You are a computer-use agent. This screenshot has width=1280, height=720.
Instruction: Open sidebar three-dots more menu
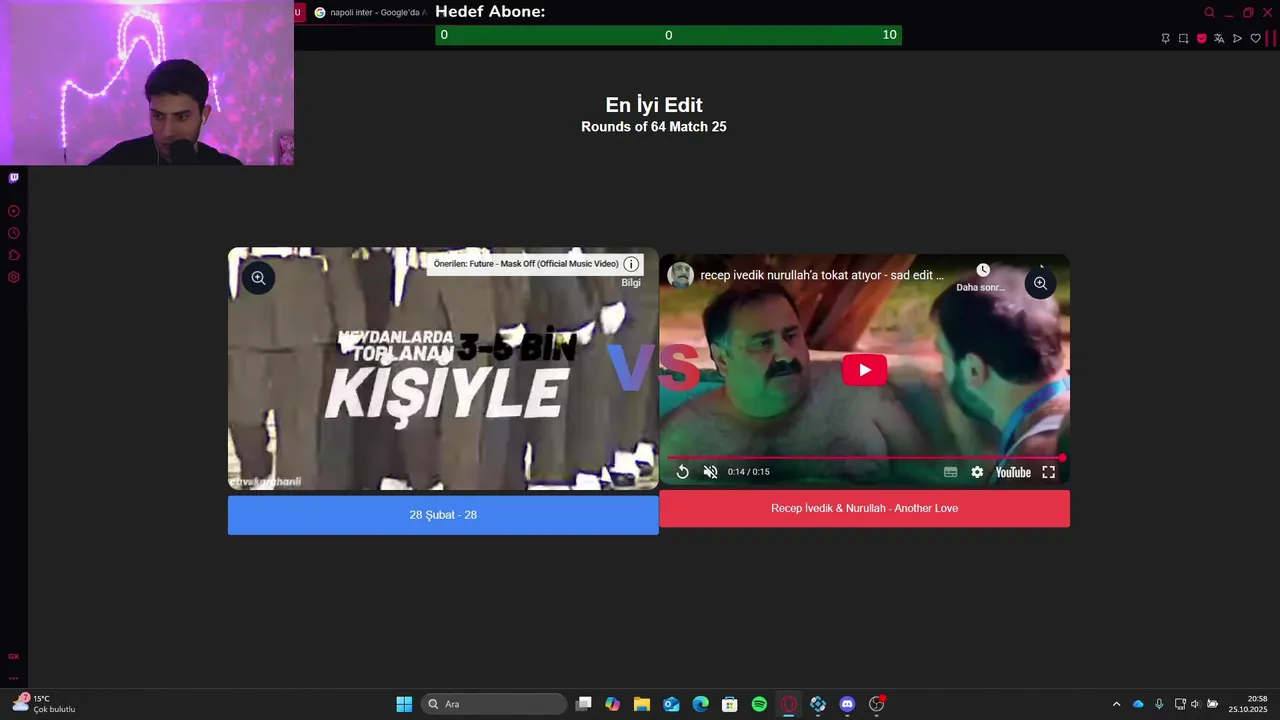click(14, 678)
